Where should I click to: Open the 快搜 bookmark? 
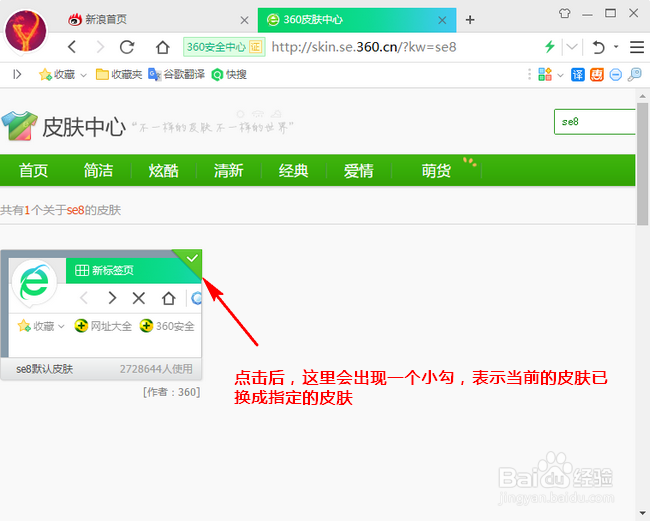pos(229,74)
